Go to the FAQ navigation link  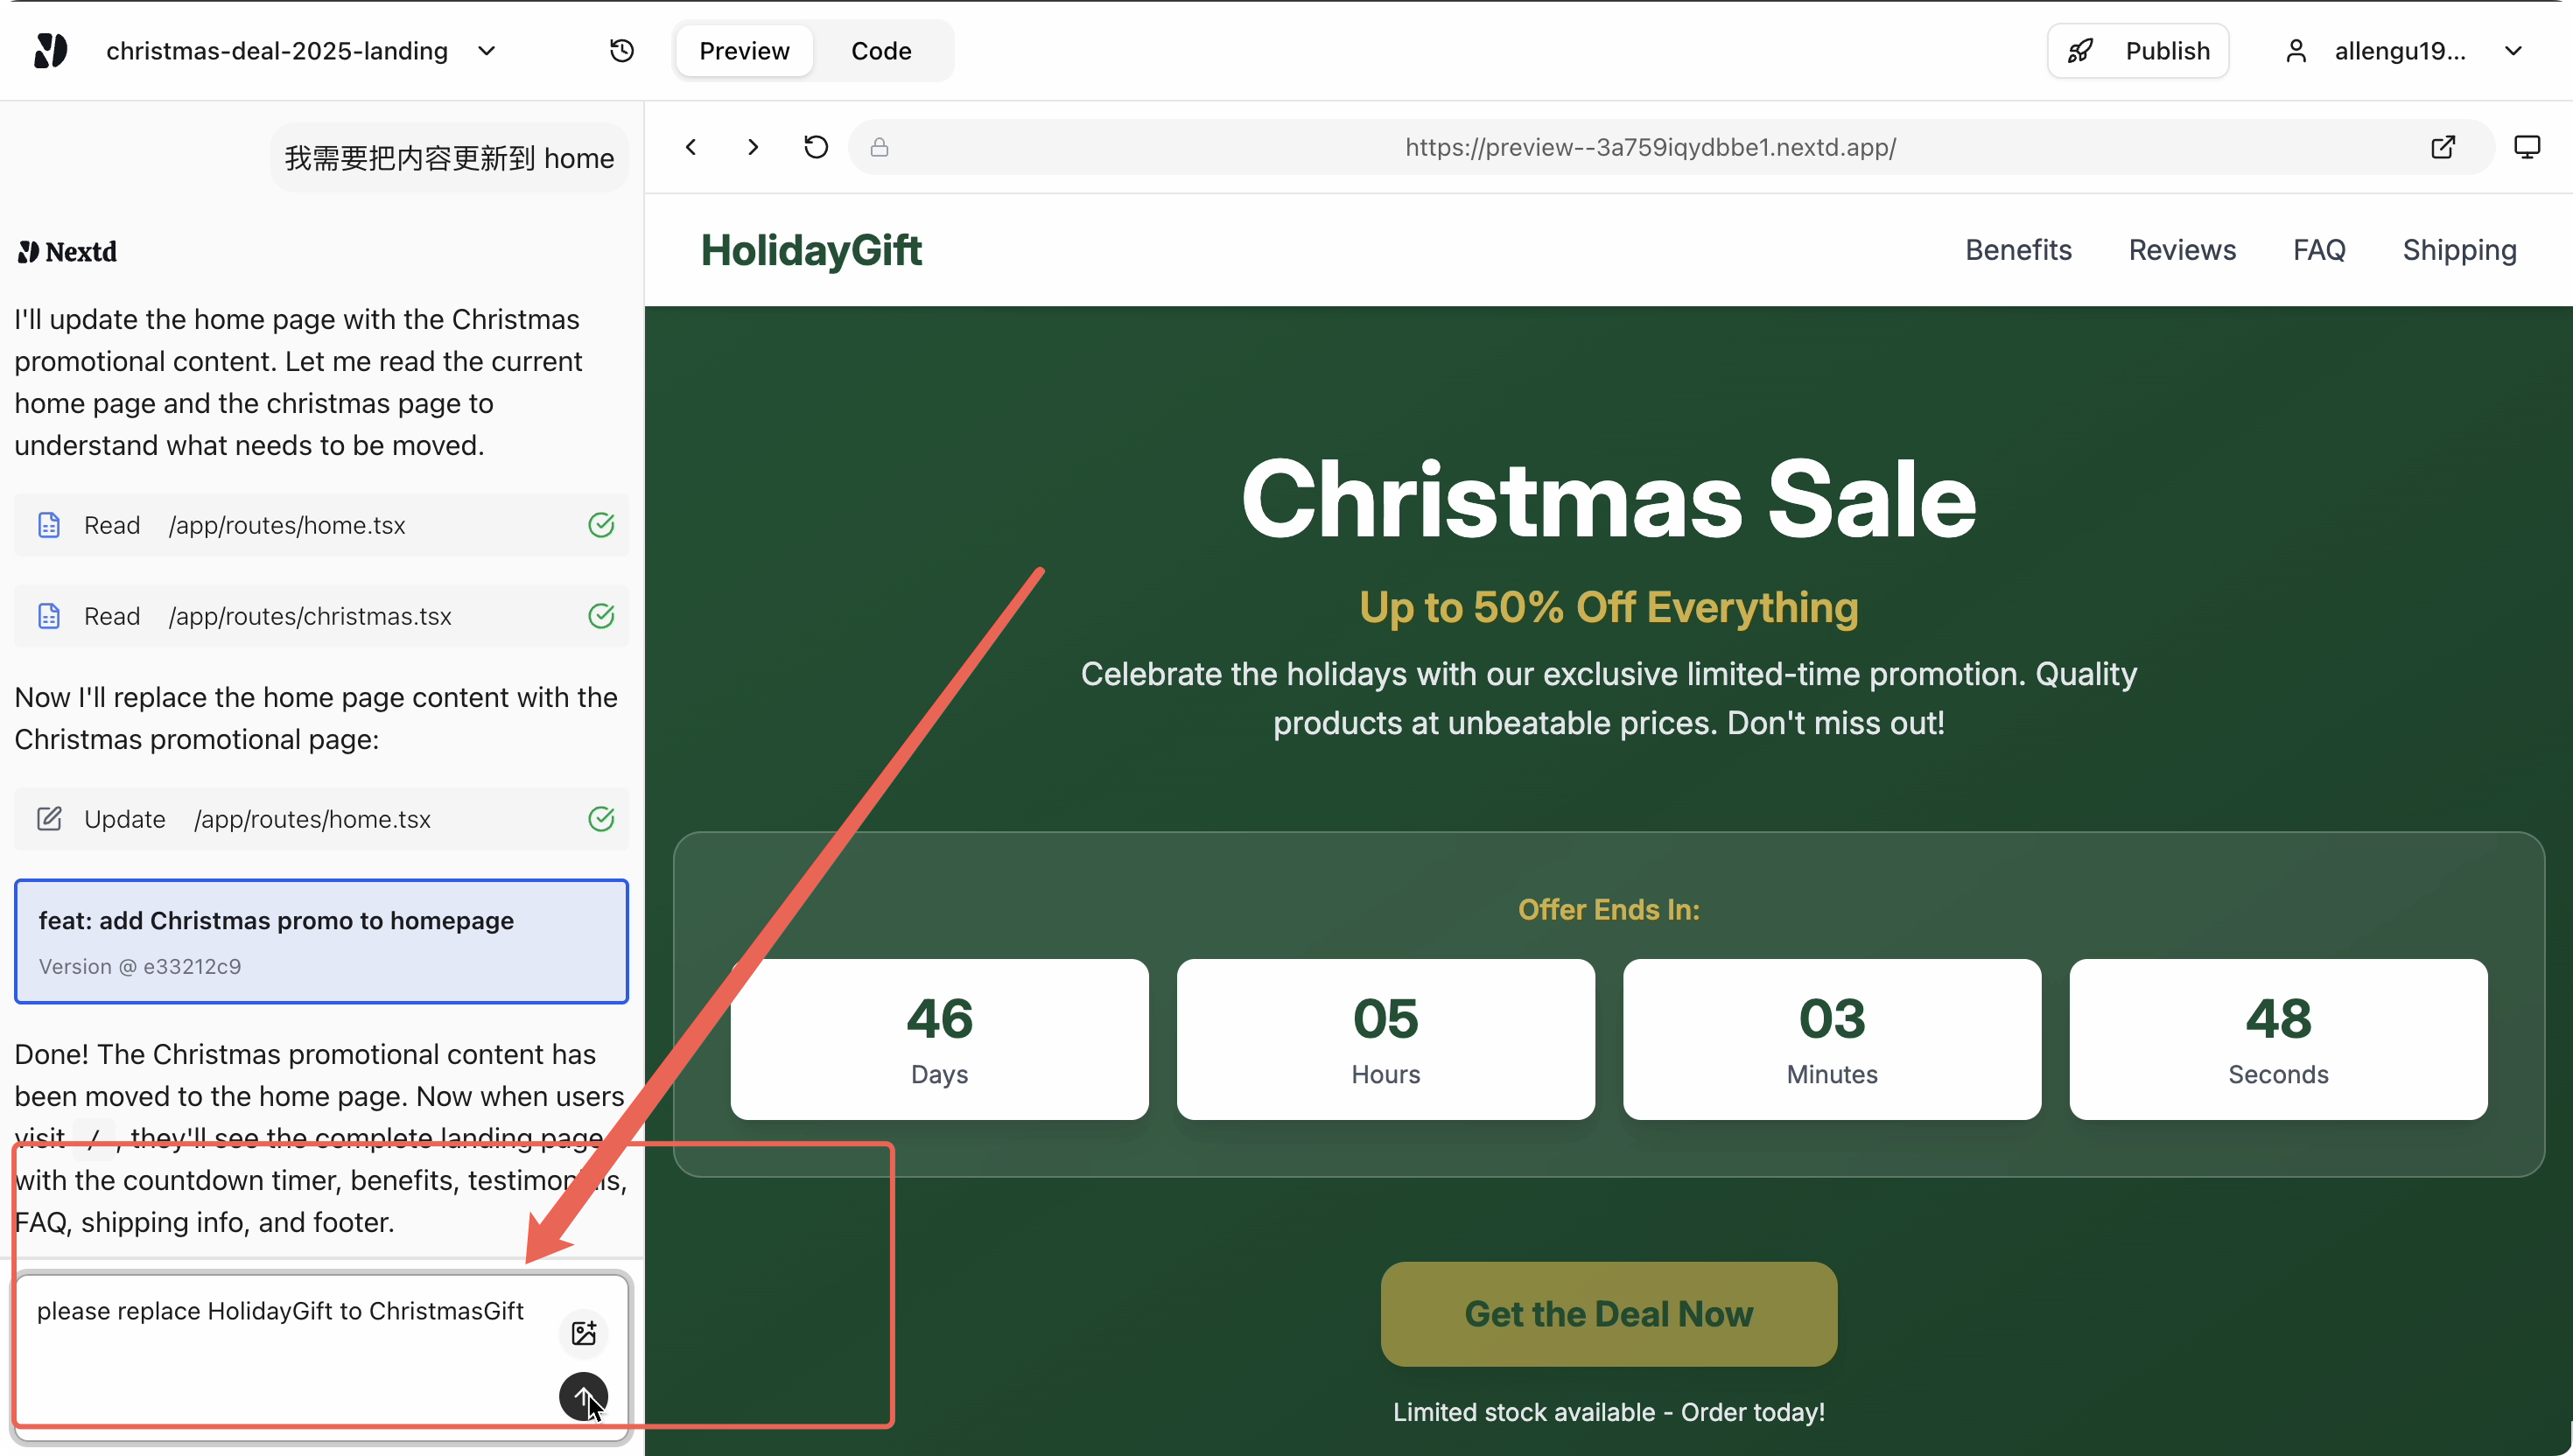click(x=2318, y=250)
